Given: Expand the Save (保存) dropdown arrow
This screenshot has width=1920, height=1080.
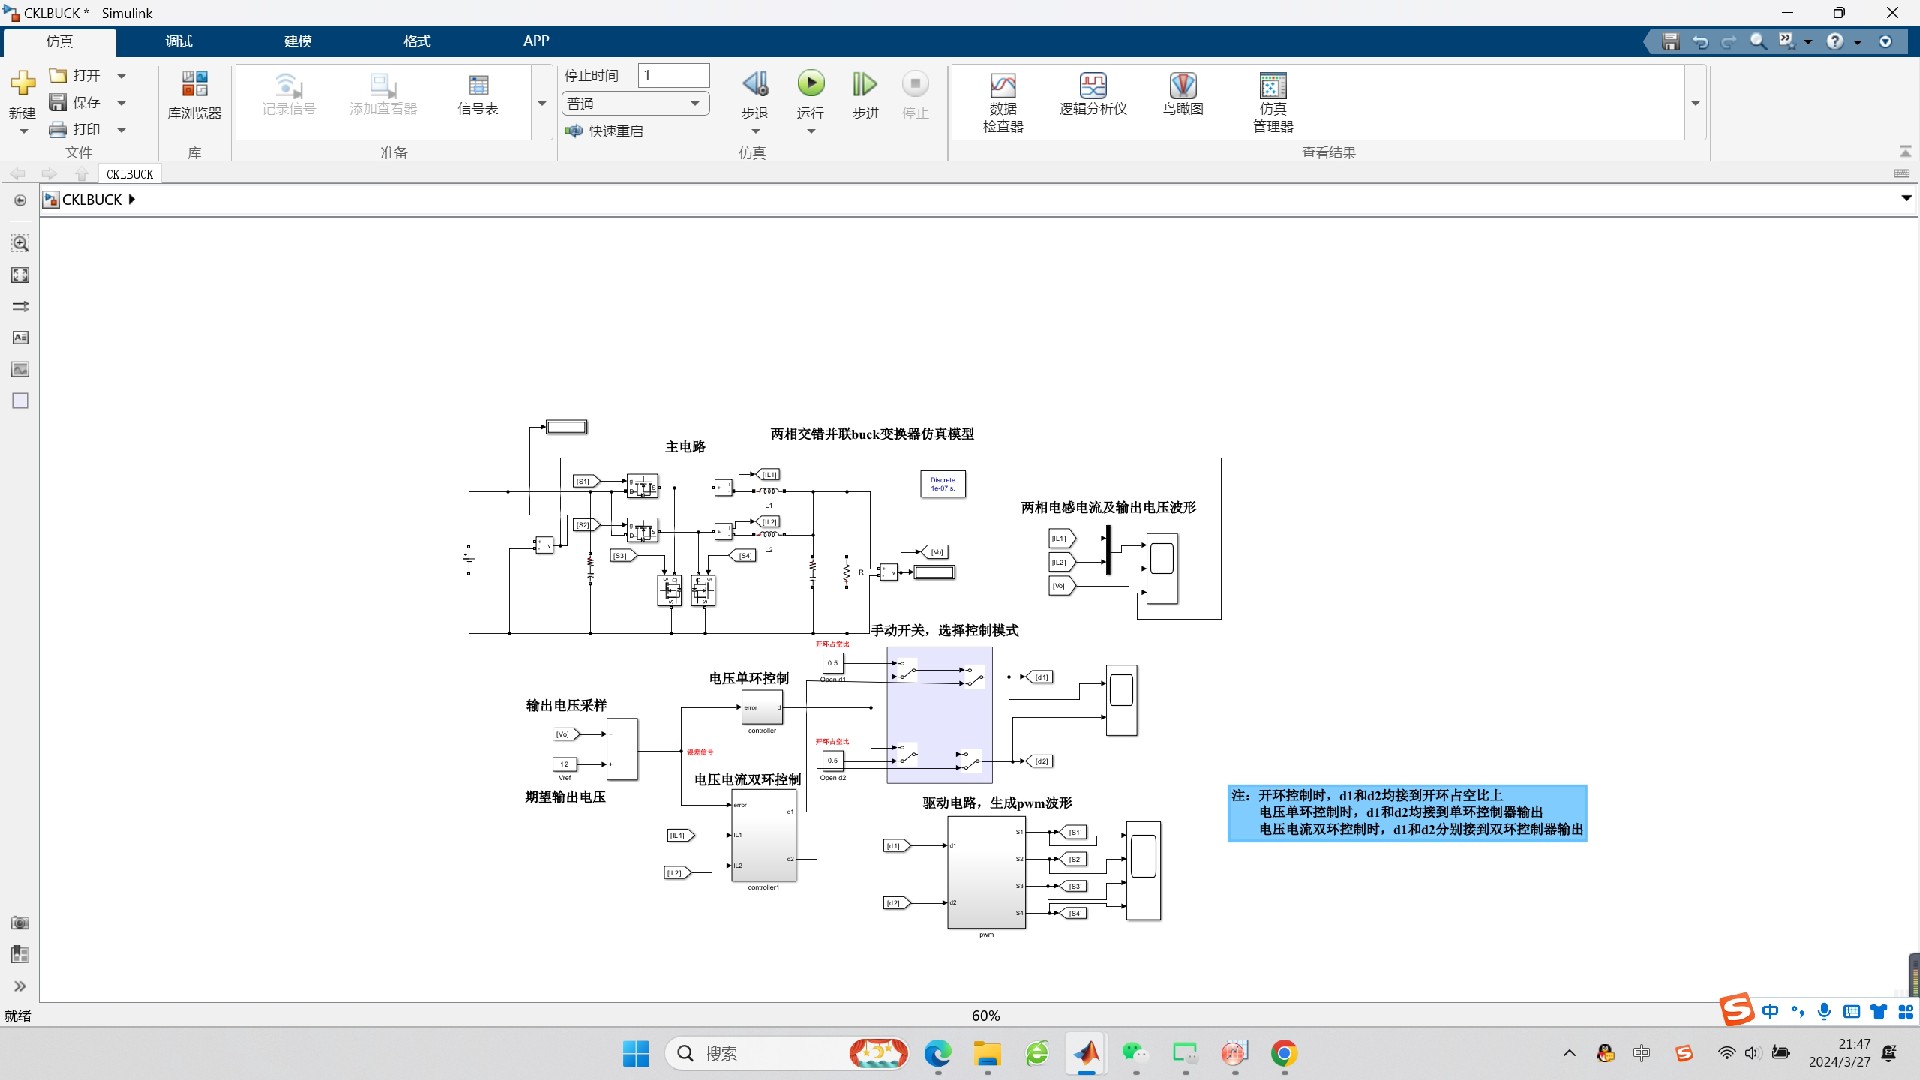Looking at the screenshot, I should (122, 102).
